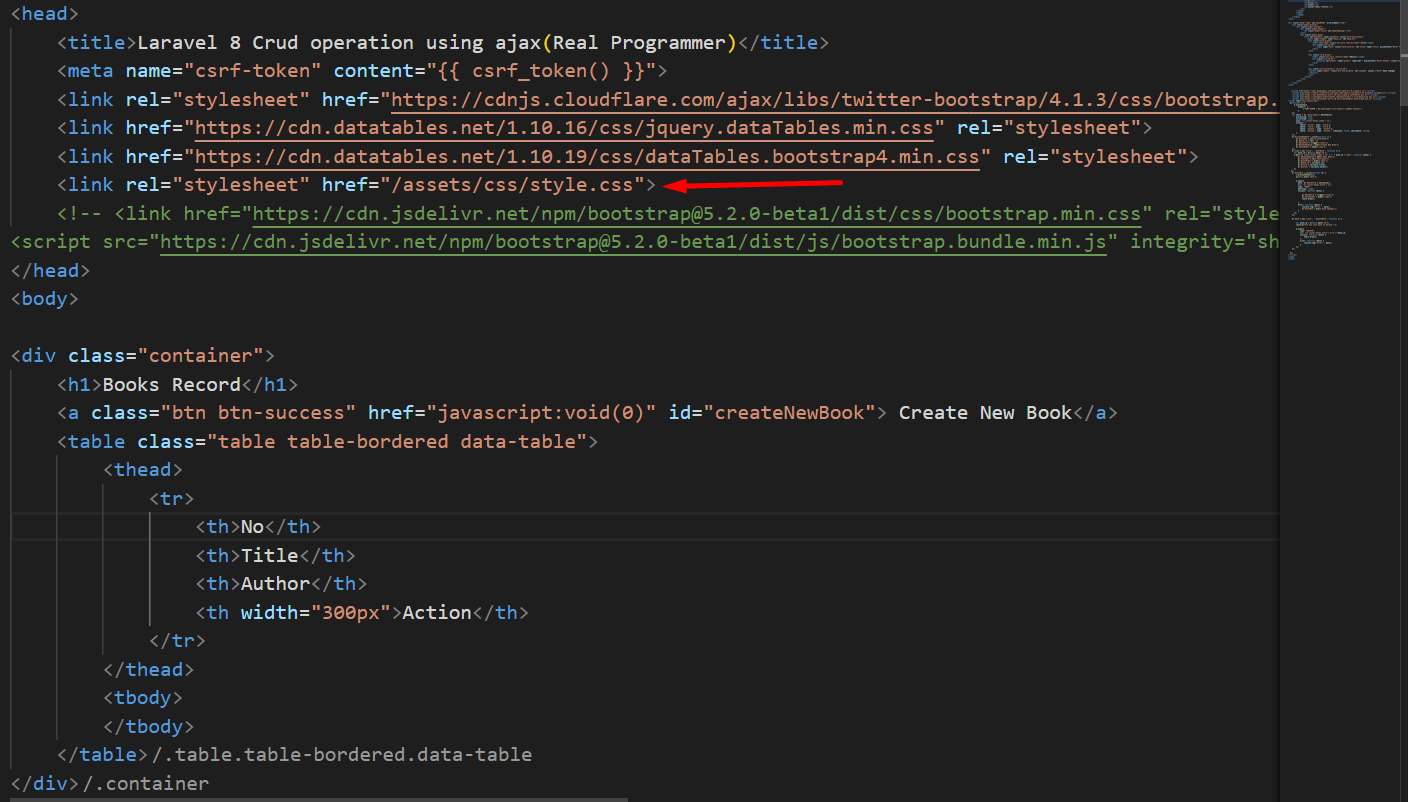Open the commented jsdelivr bootstrap.min.css URL

click(697, 214)
